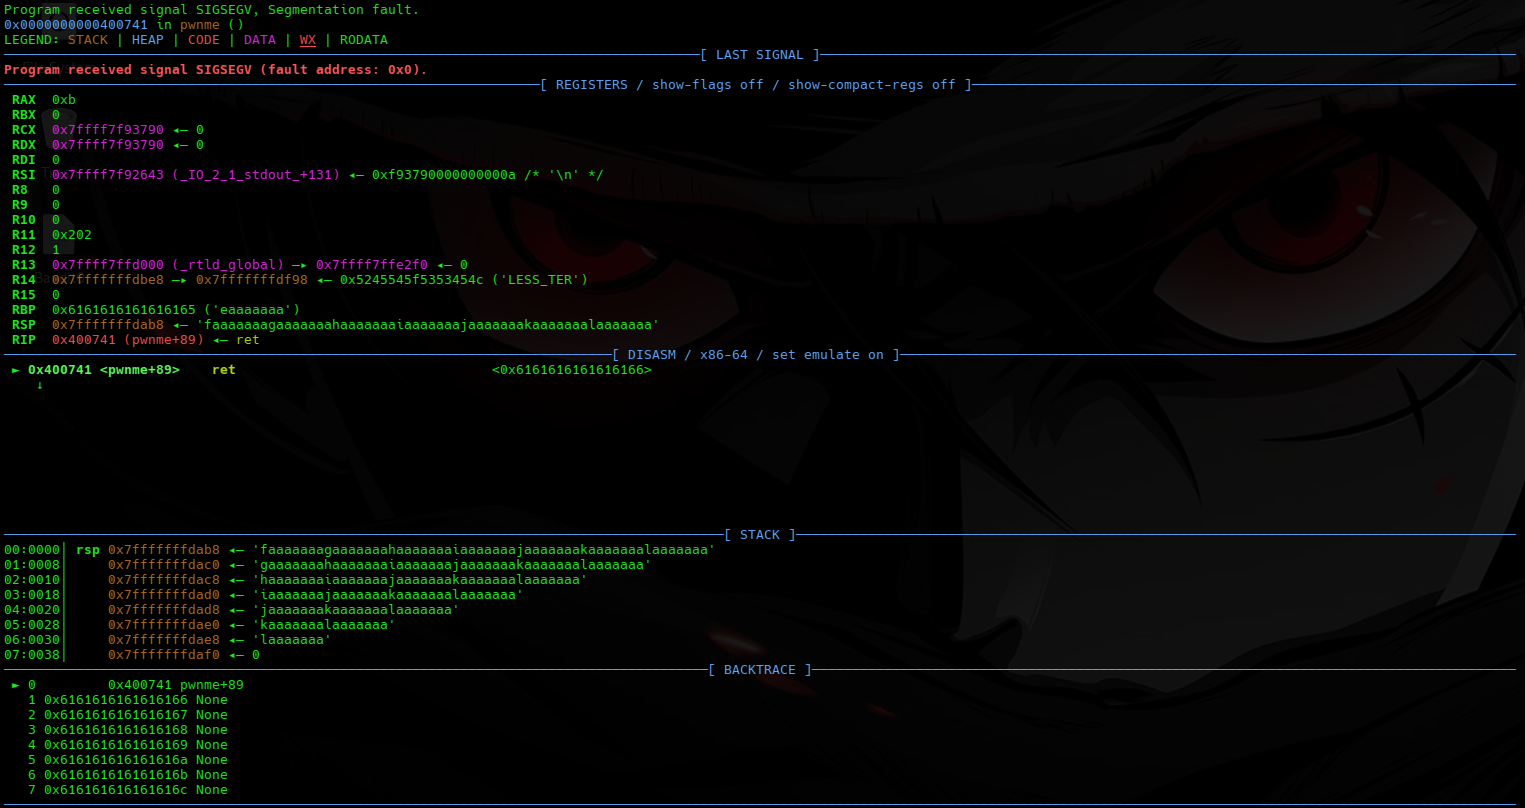The width and height of the screenshot is (1525, 808).
Task: Select backtrace frame 4 0x6161616161616169
Action: [x=128, y=745]
